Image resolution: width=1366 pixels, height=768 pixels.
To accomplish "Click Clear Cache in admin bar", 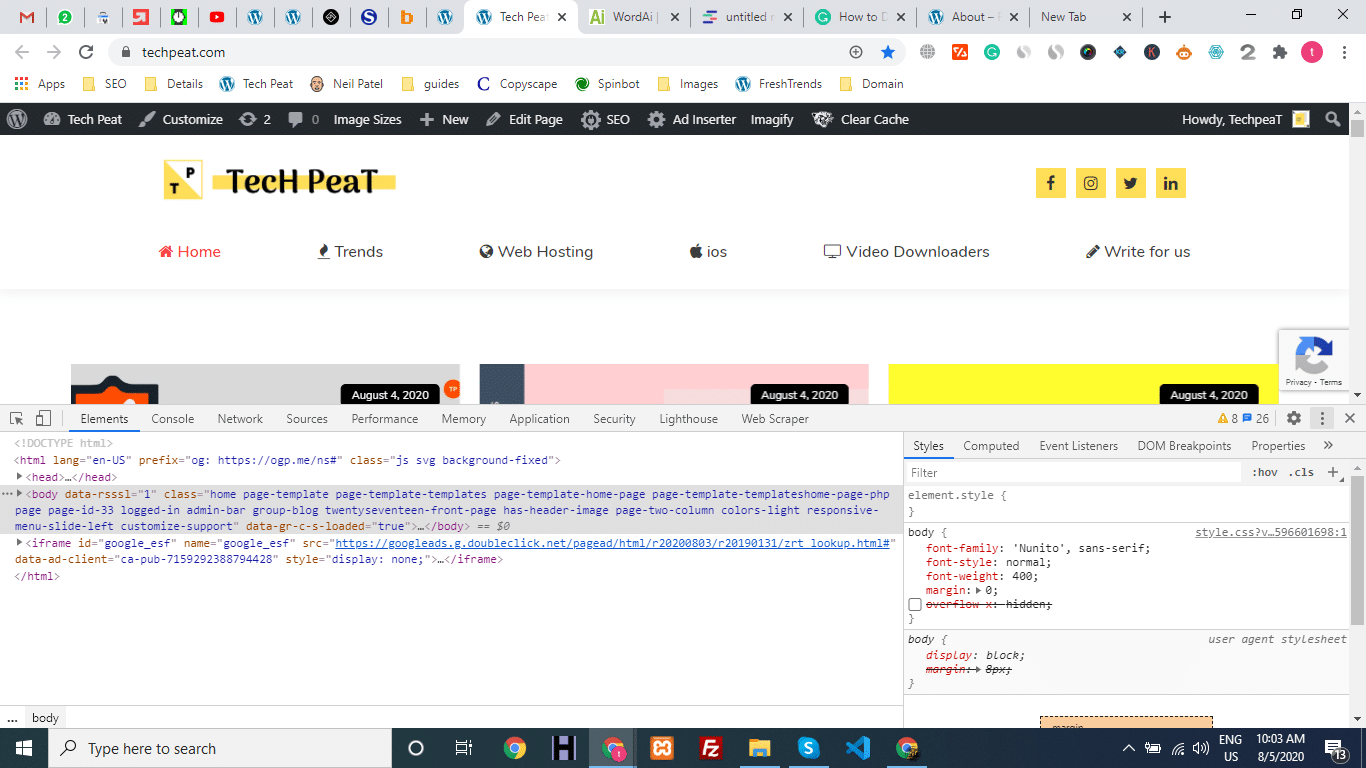I will [x=860, y=119].
